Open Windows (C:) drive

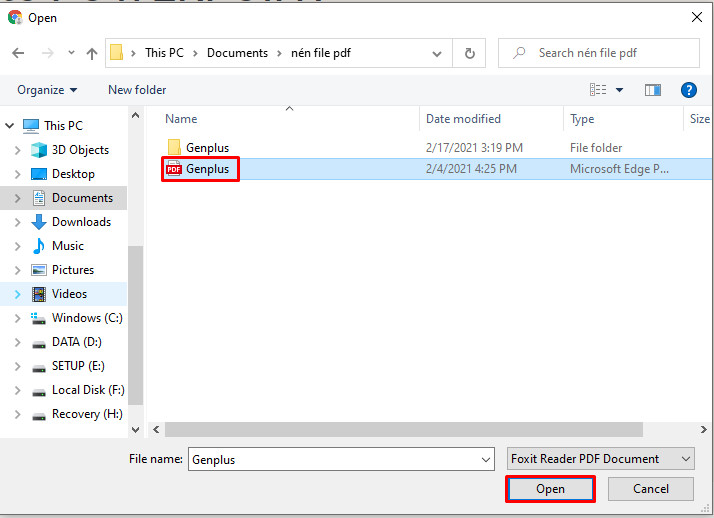tap(87, 318)
